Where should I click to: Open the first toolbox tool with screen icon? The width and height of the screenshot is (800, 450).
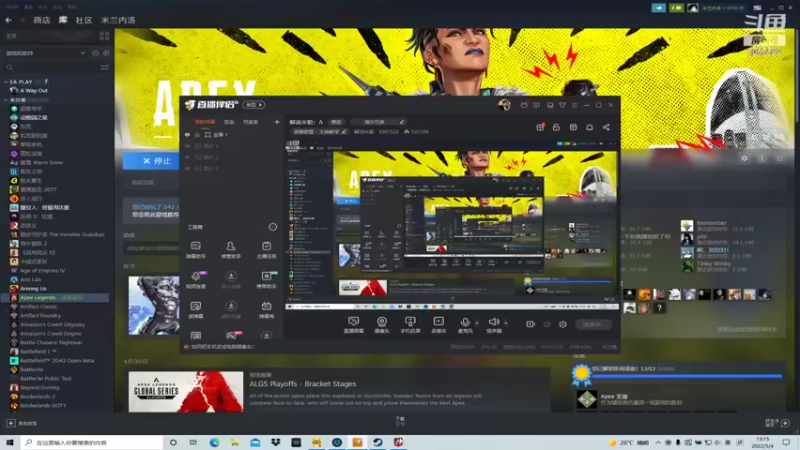(195, 250)
